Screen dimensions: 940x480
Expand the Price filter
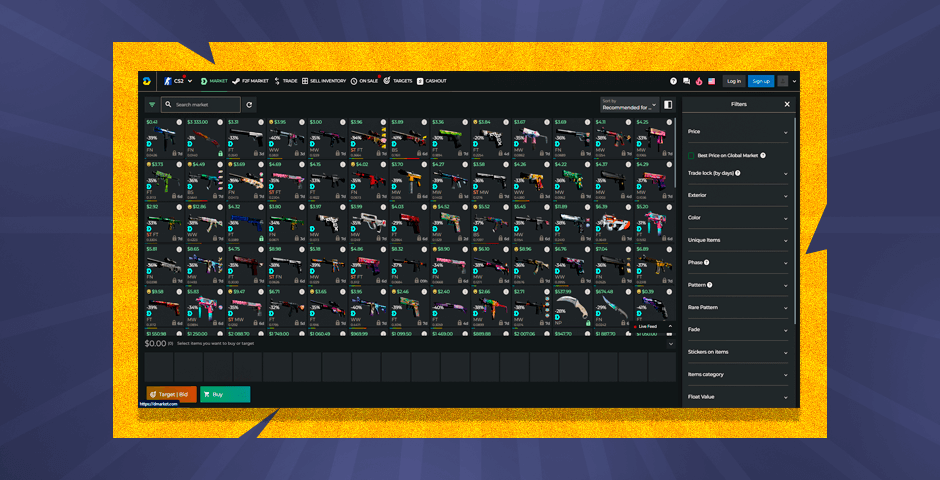(738, 131)
